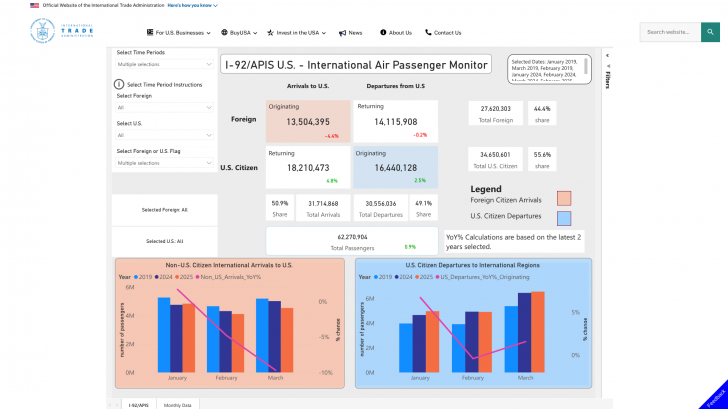Switch to the Monthly Data tab
The width and height of the screenshot is (728, 409).
[178, 404]
